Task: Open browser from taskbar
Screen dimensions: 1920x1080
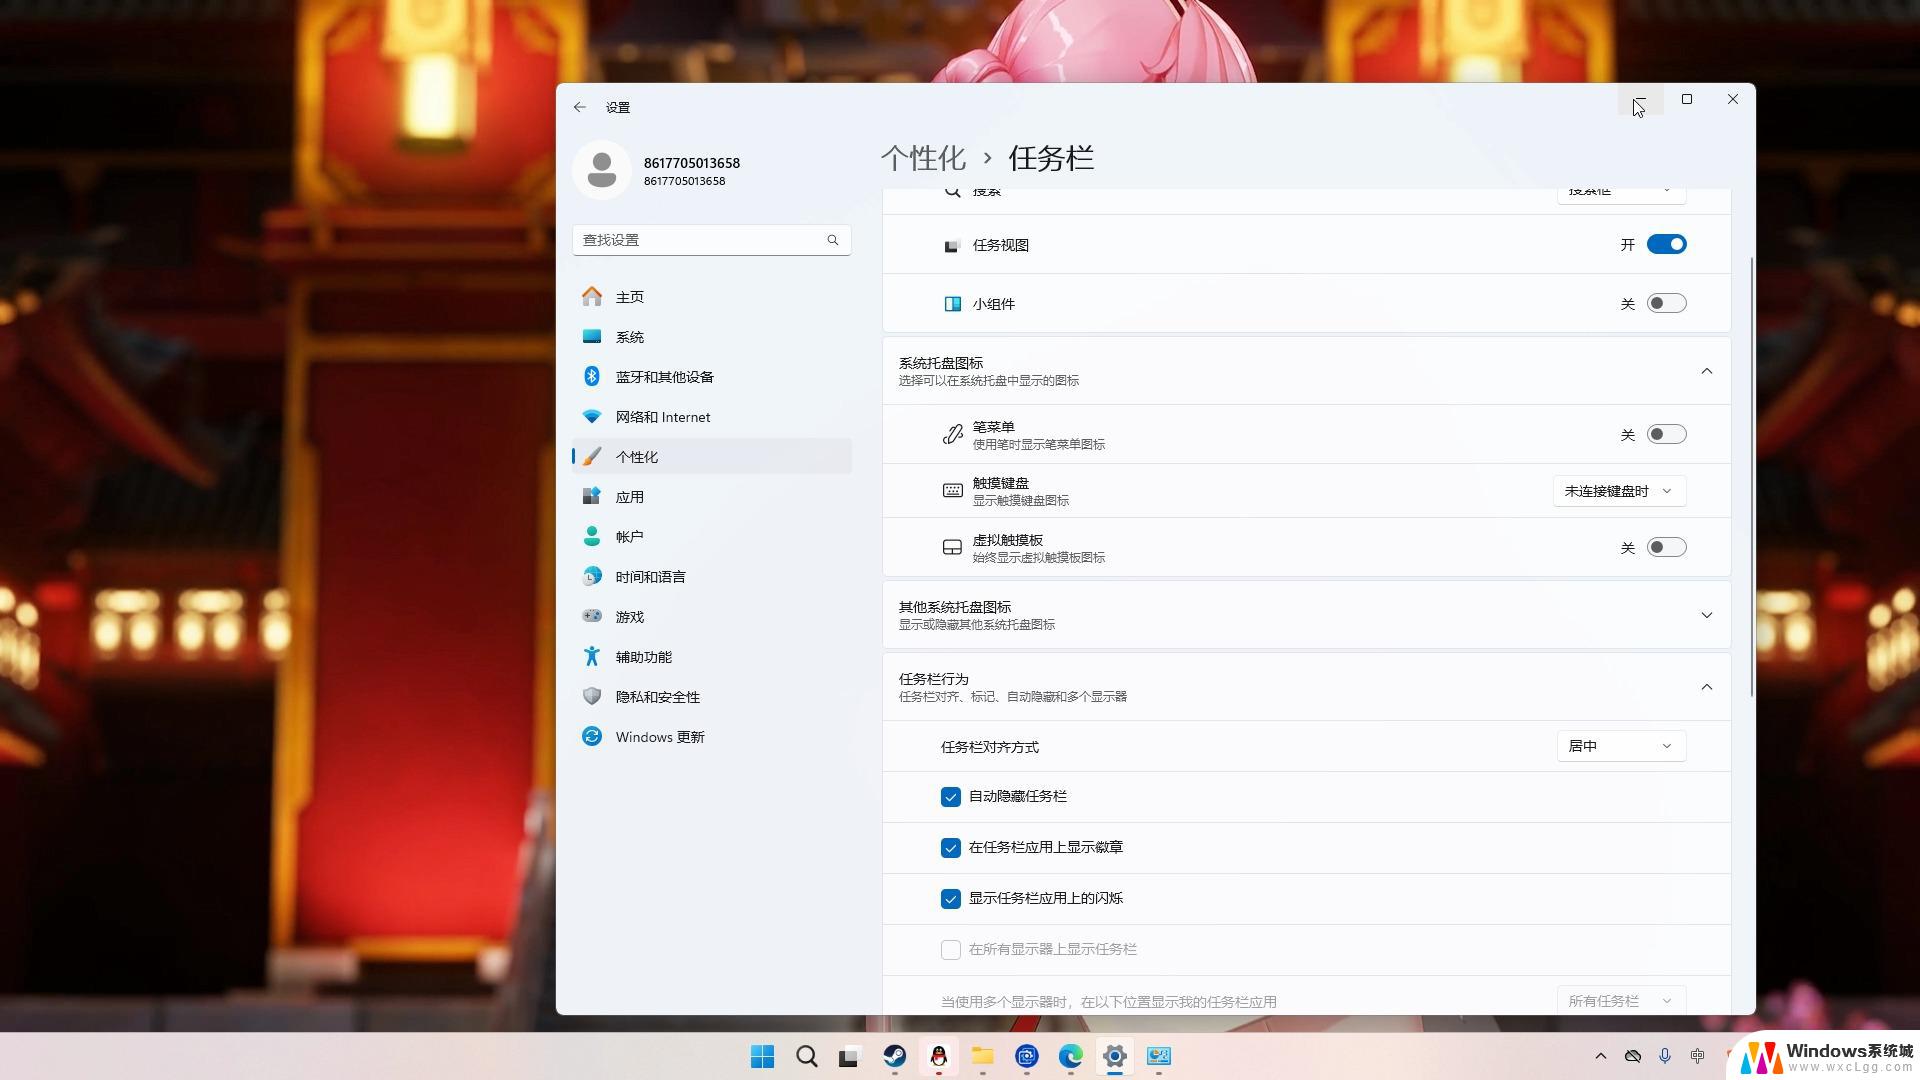Action: [x=1069, y=1056]
